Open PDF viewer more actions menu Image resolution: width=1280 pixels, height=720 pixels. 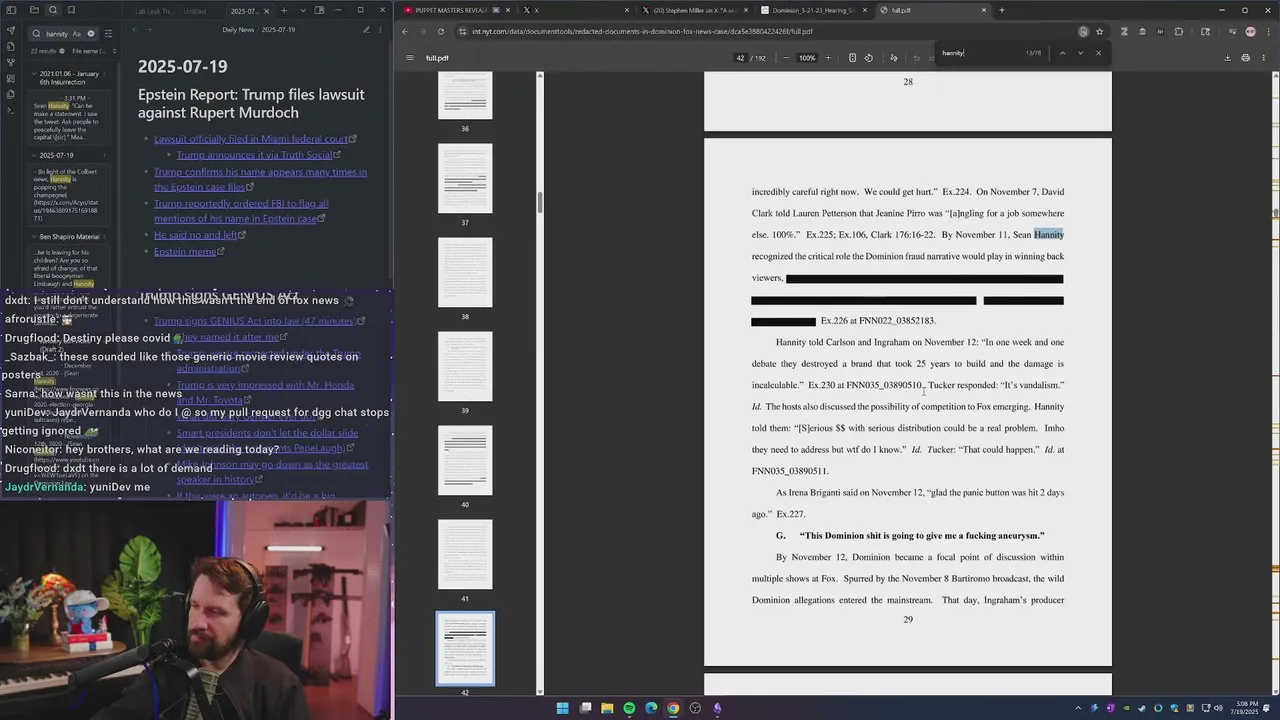(x=1263, y=58)
